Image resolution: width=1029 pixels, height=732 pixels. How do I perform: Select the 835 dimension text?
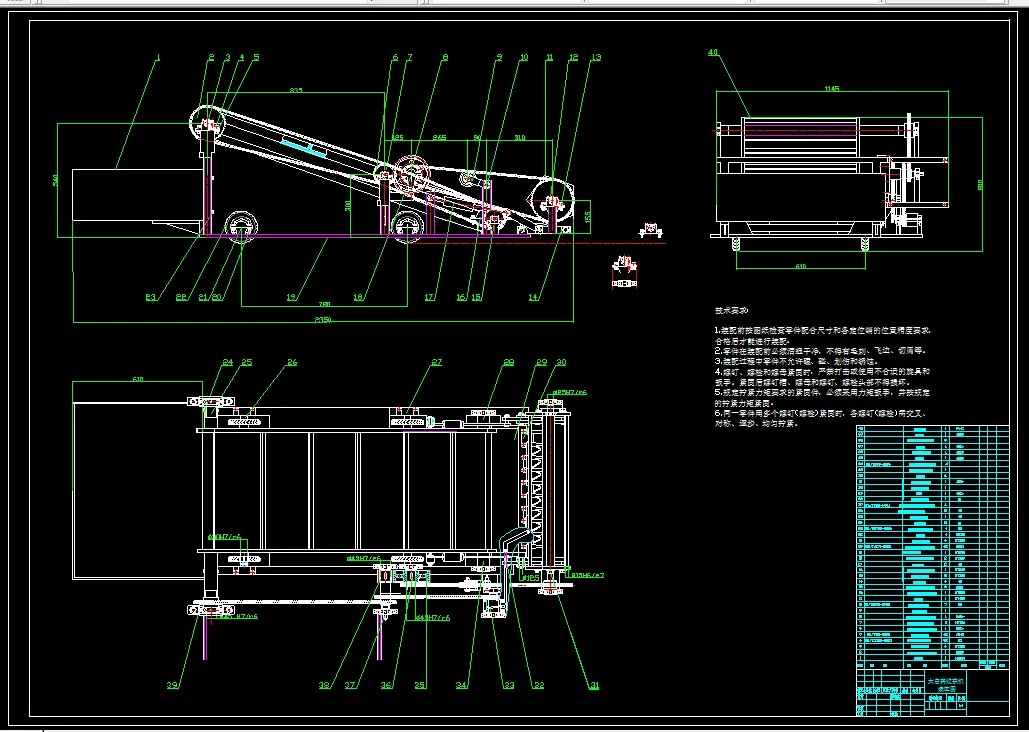(x=296, y=90)
